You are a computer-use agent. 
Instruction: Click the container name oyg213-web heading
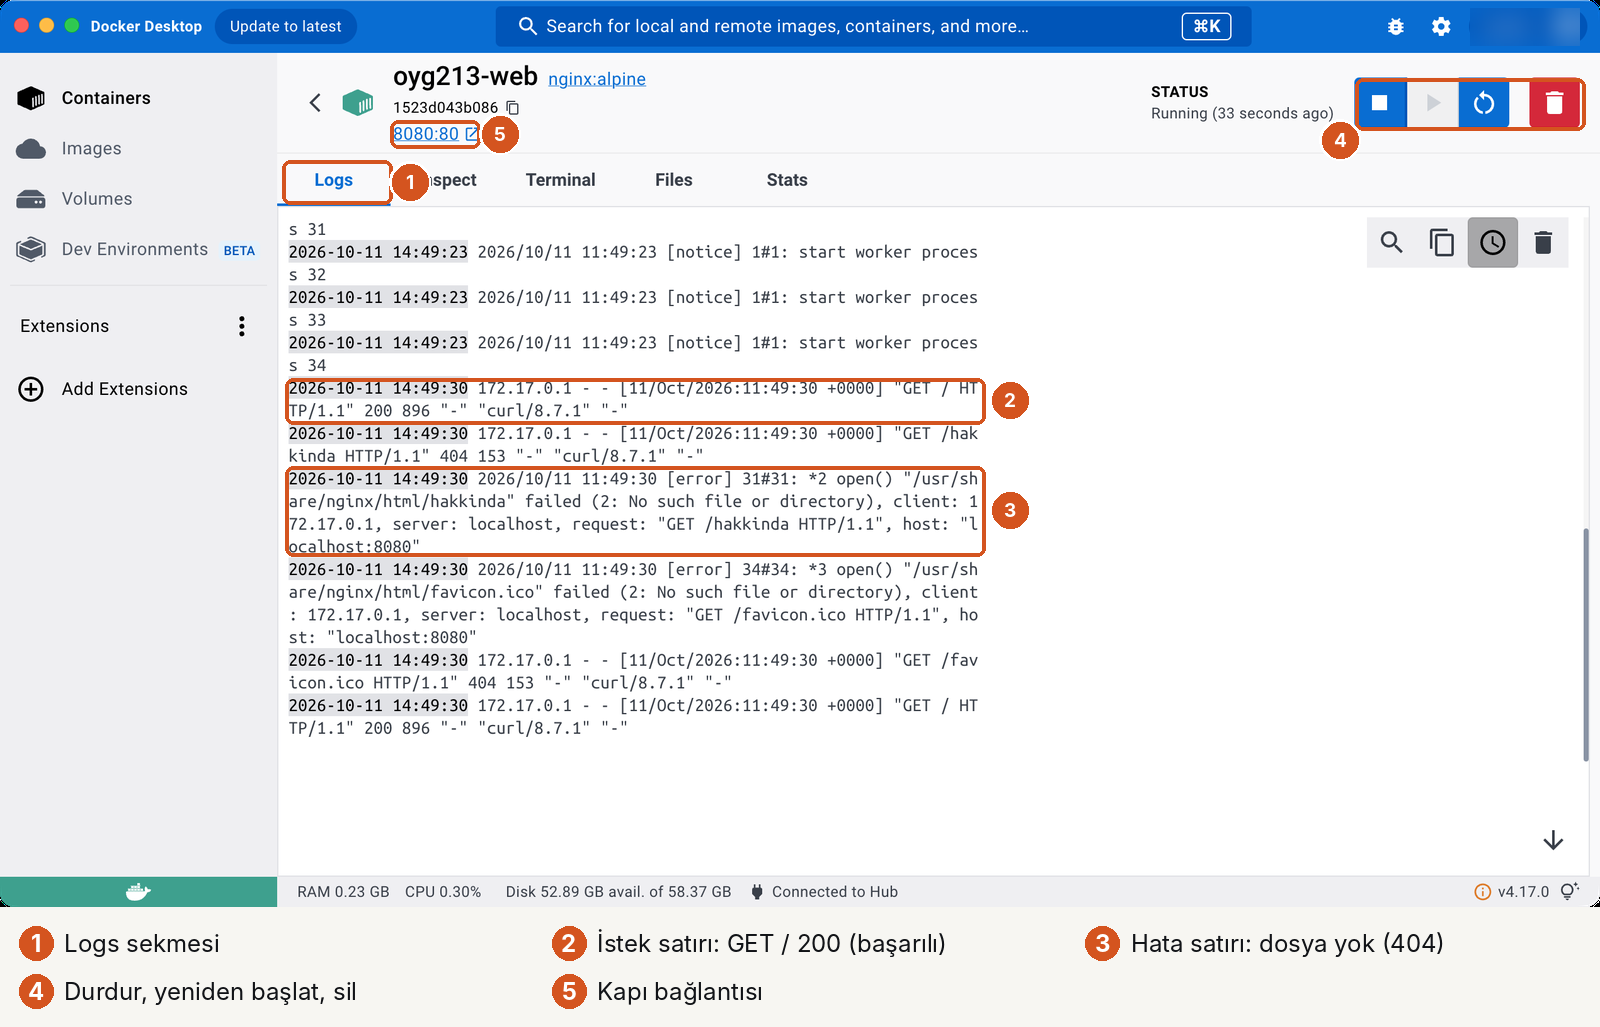pos(465,76)
